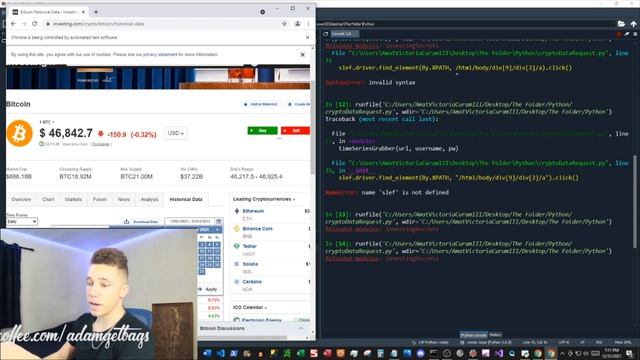
Task: Click the Spyder console vertical scrollbar
Action: pyautogui.click(x=635, y=201)
